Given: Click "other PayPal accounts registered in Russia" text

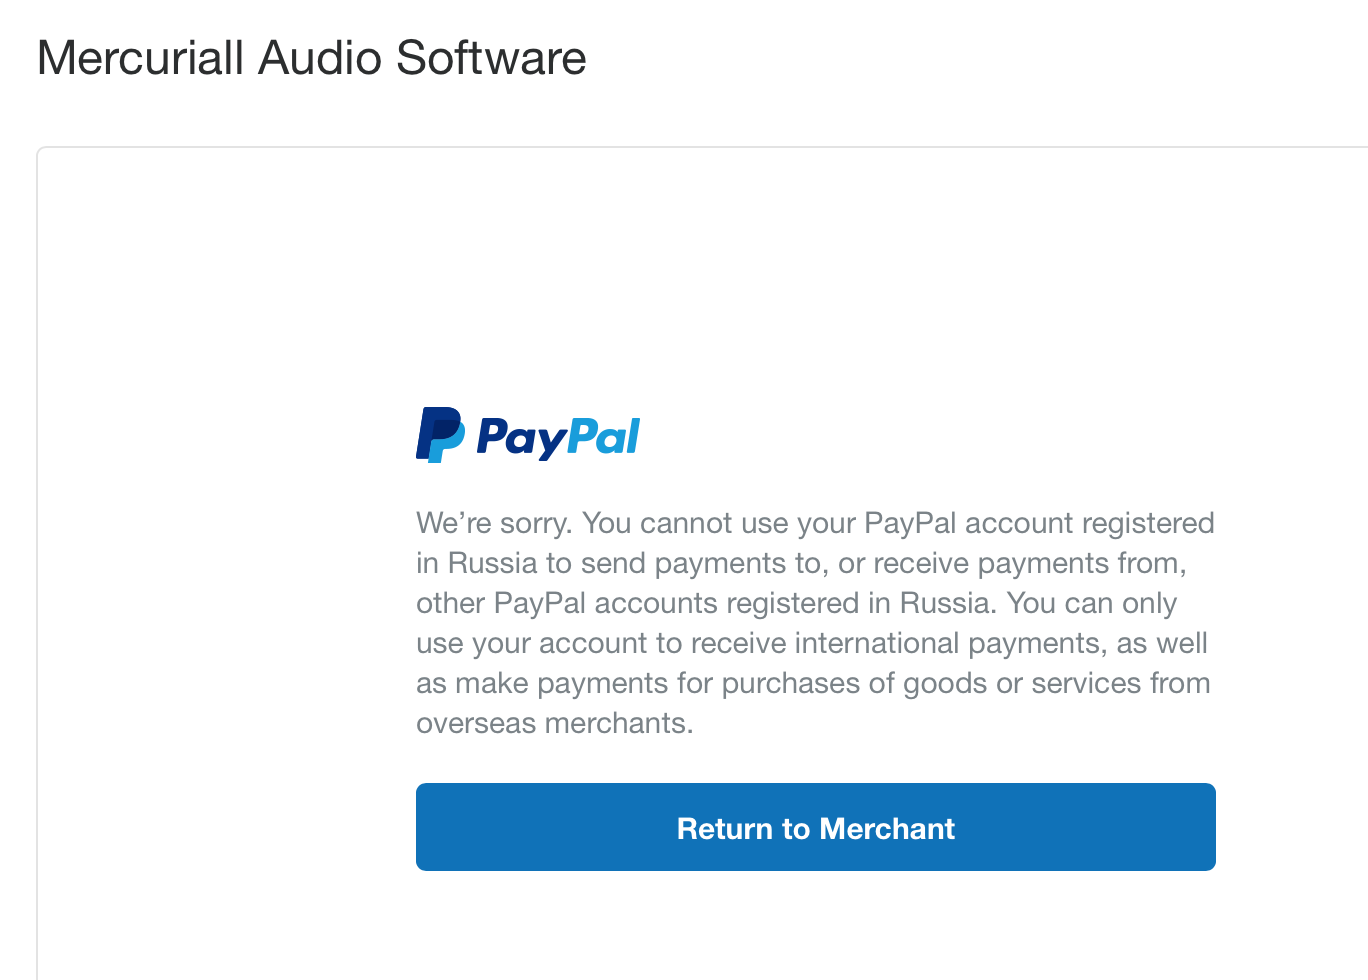Looking at the screenshot, I should coord(706,603).
